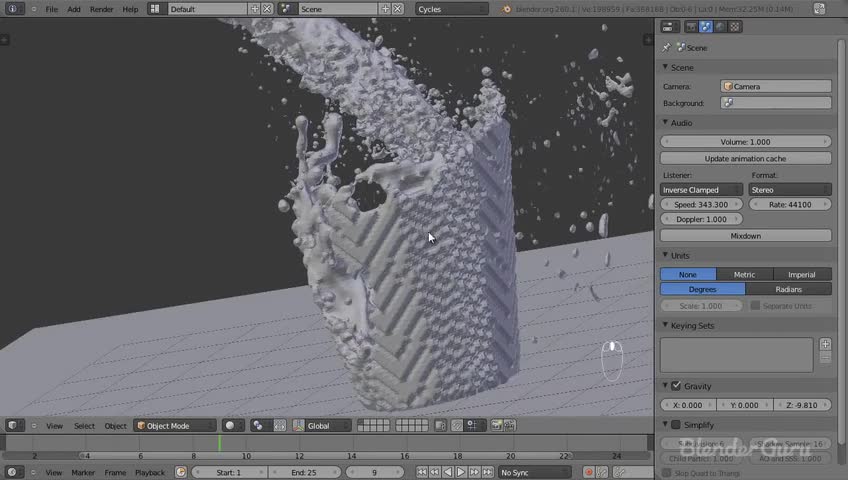Select None units option
848x480 pixels.
(x=688, y=274)
